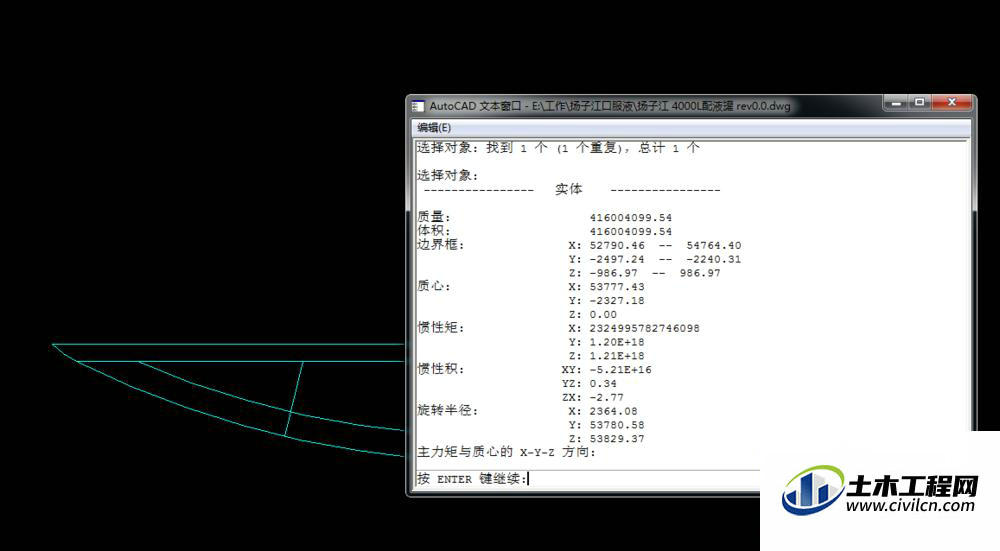Maximize the AutoCAD 文本窗口
This screenshot has height=551, width=1000.
[920, 102]
